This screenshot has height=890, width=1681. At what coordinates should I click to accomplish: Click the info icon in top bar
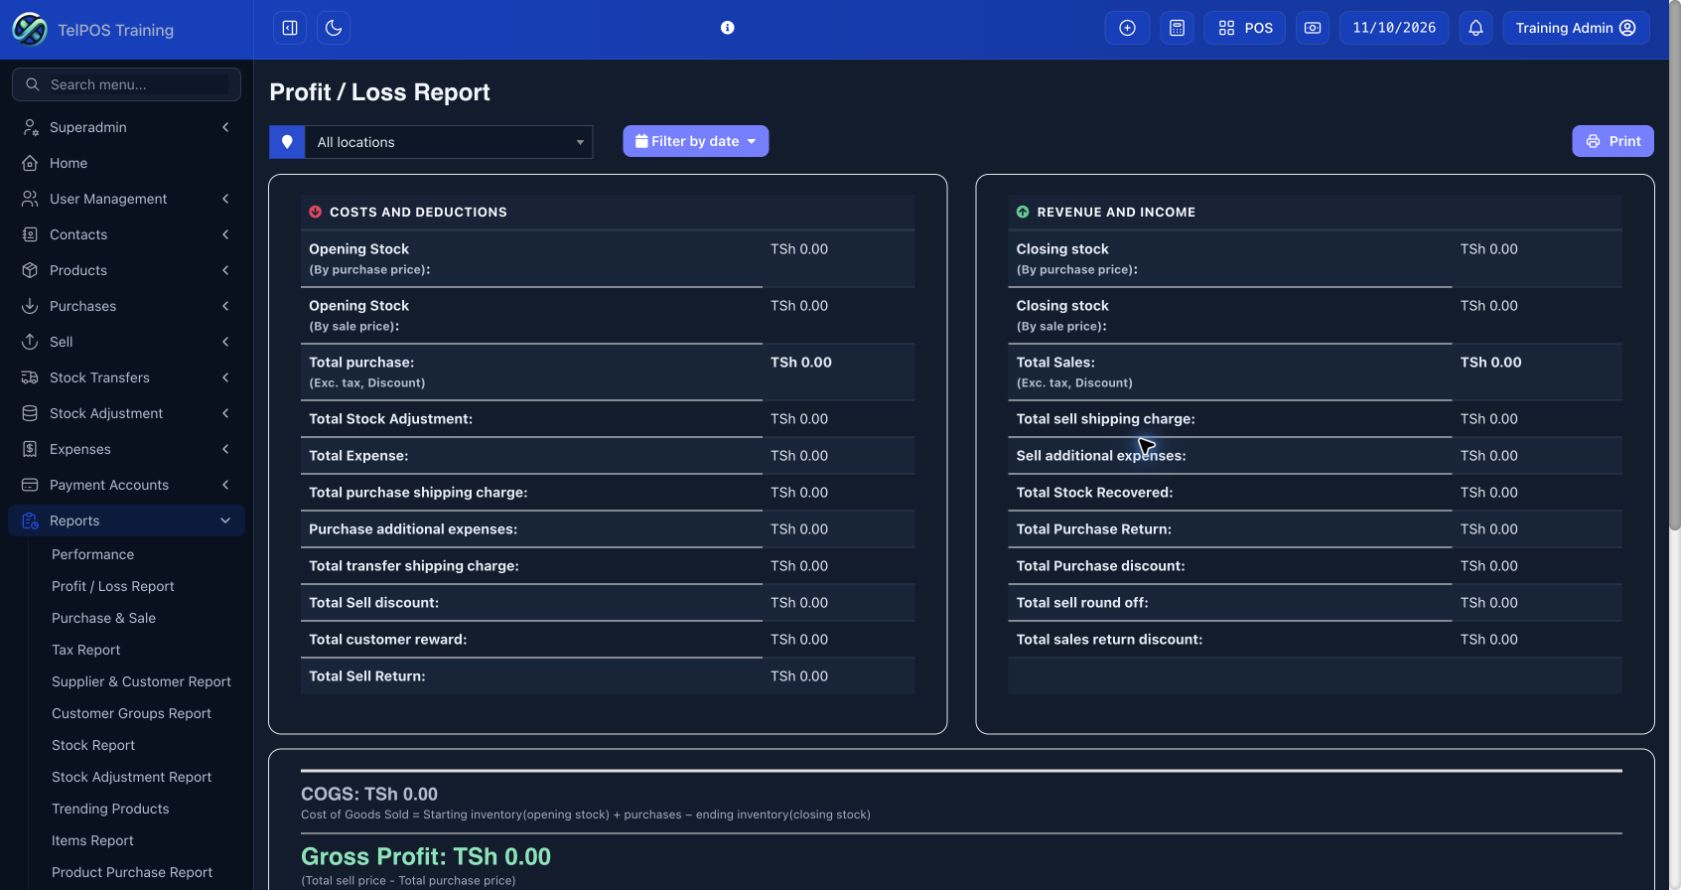click(728, 28)
